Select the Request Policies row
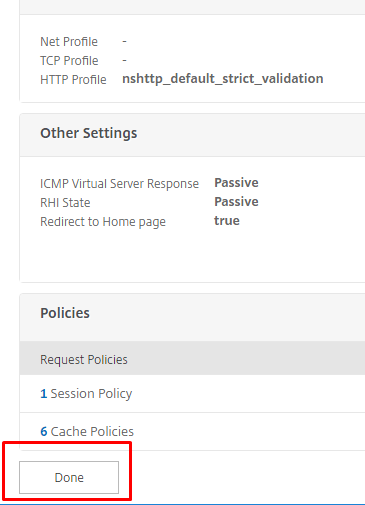 tap(192, 359)
